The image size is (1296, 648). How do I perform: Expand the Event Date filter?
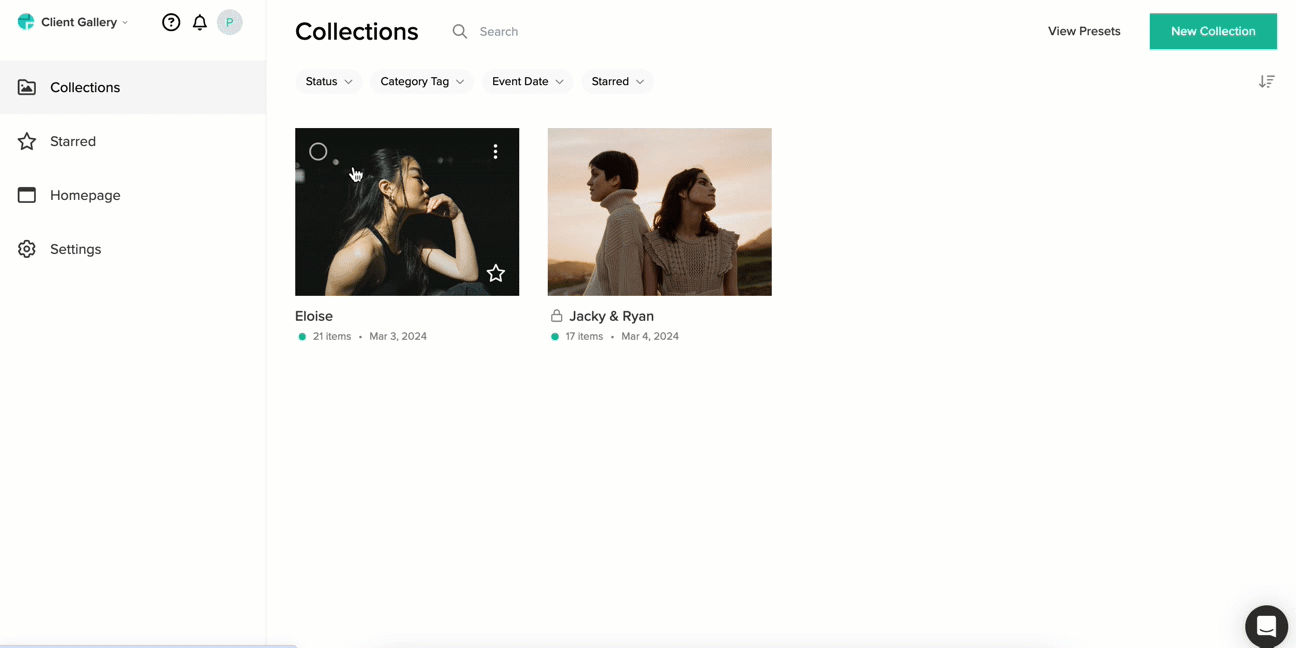click(528, 81)
